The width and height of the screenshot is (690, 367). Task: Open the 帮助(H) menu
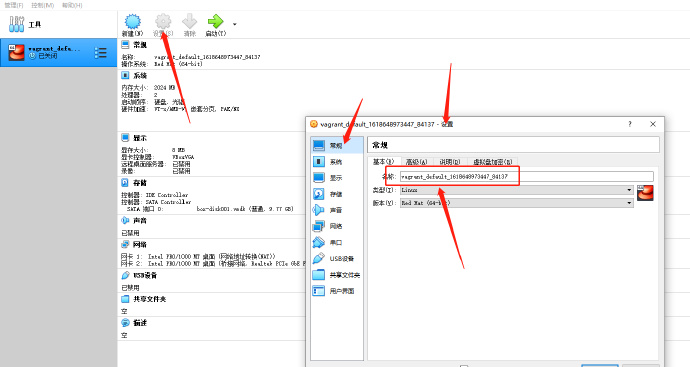tap(72, 5)
